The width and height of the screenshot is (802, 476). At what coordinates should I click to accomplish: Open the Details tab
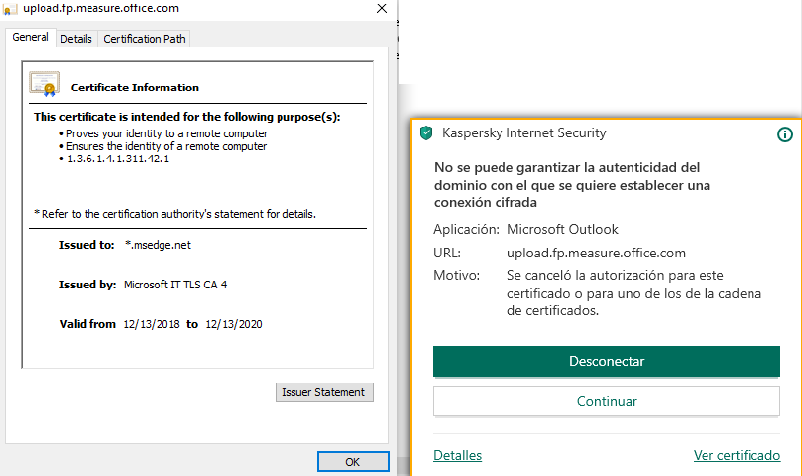click(76, 39)
